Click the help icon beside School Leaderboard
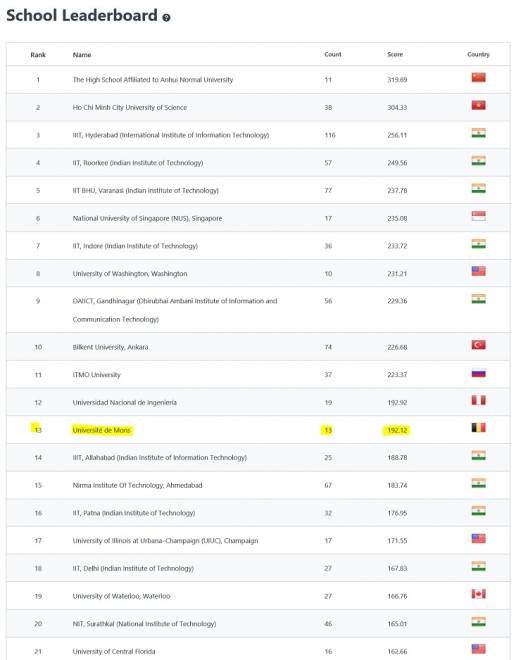 click(x=166, y=18)
